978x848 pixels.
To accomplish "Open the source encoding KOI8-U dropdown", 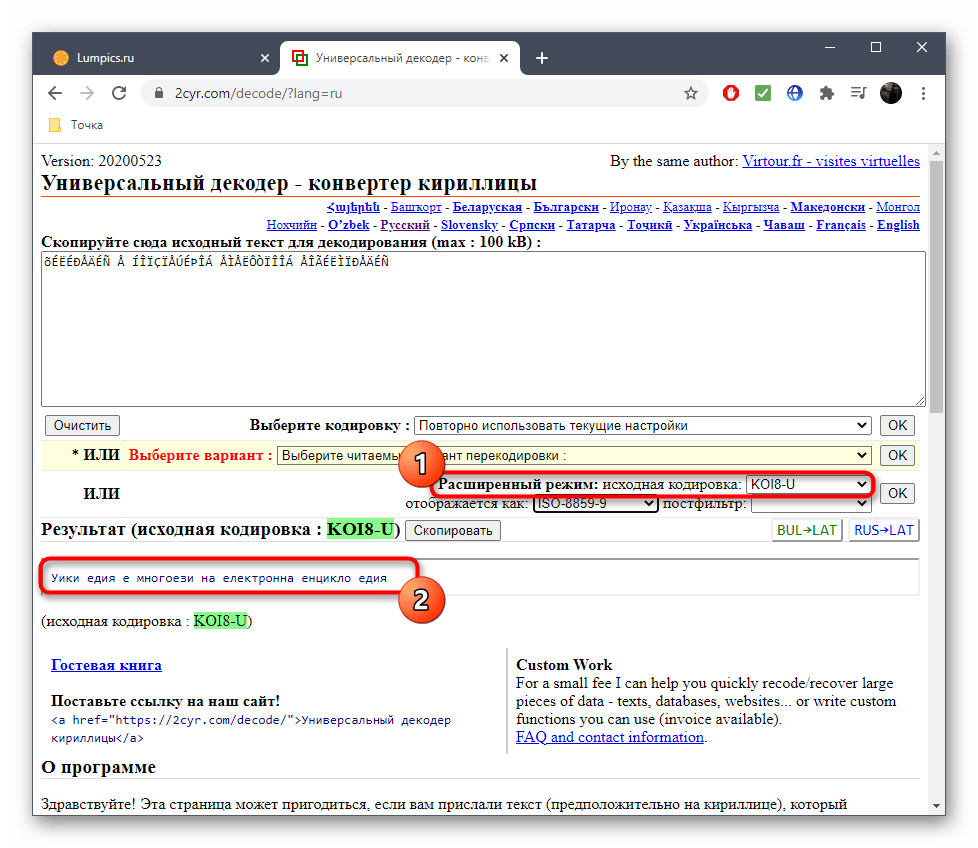I will point(808,485).
